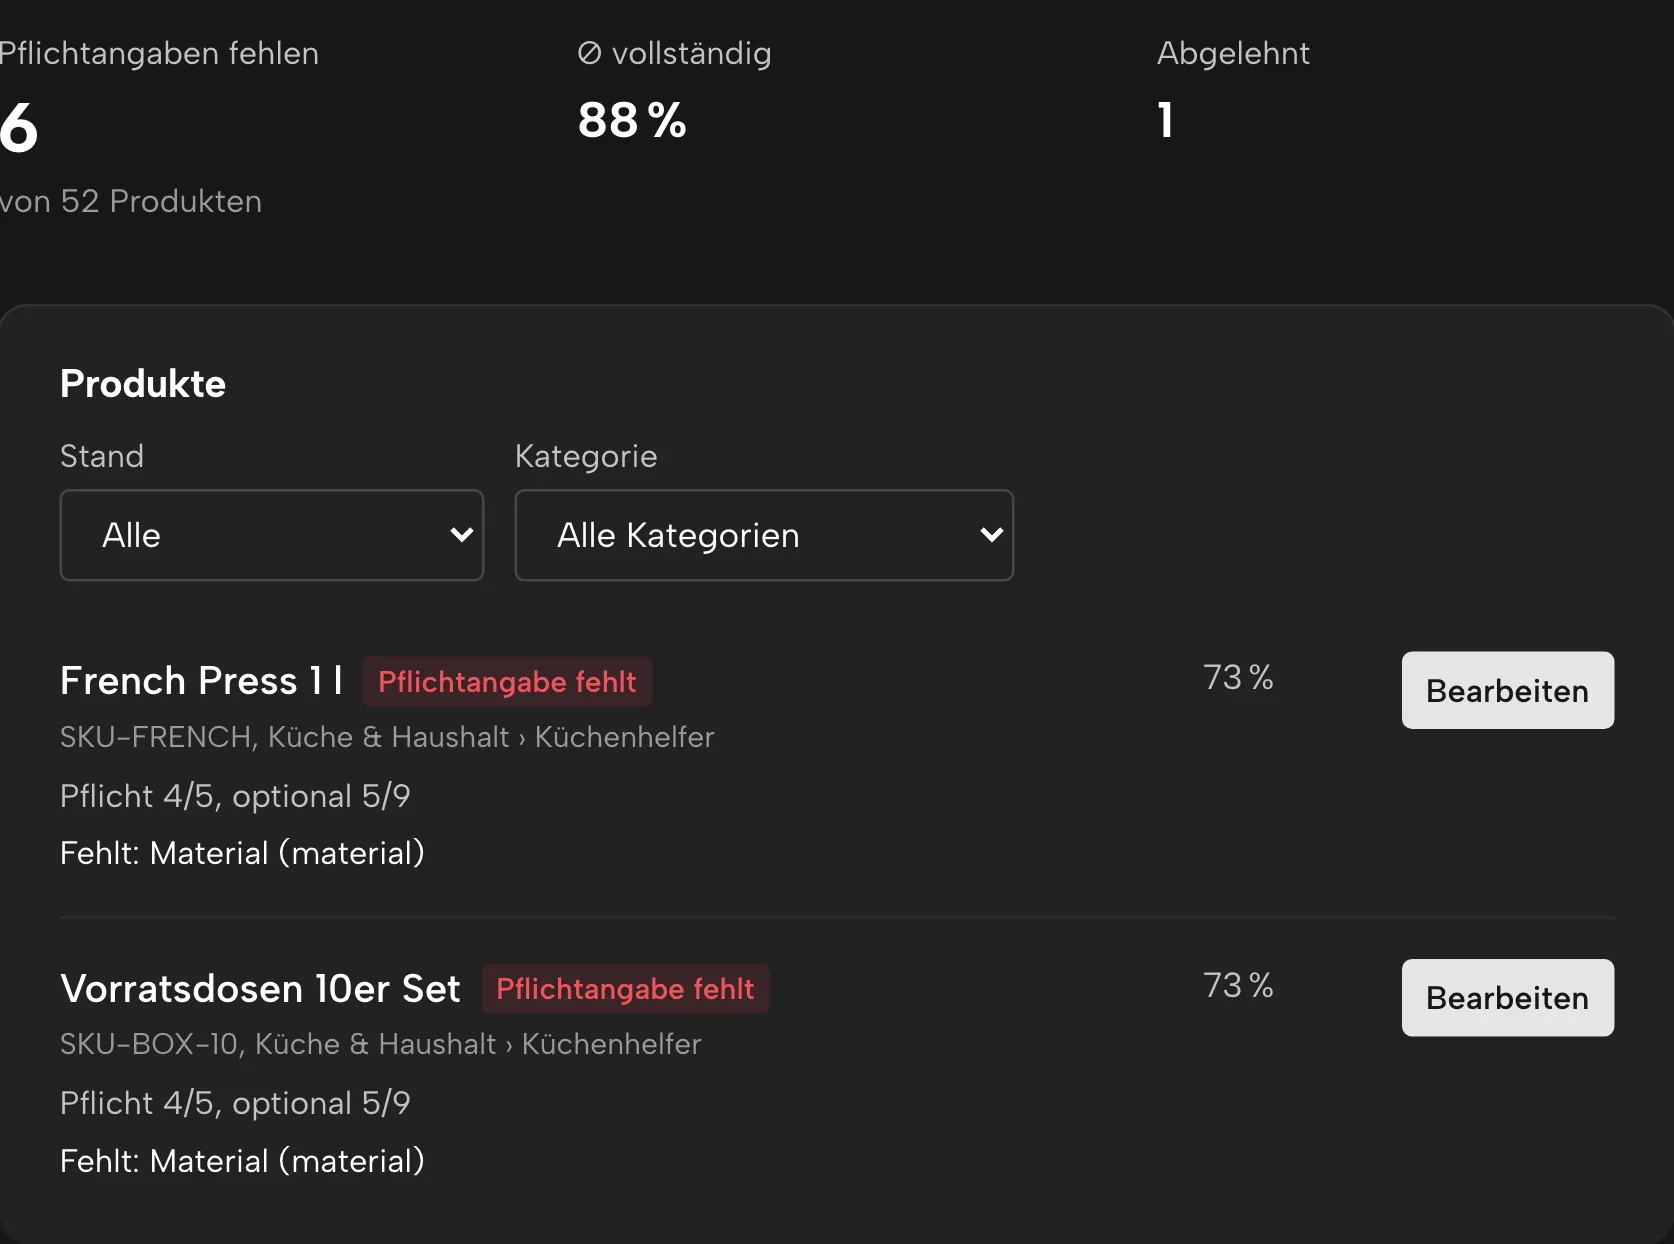Open the Stand dropdown showing Alle
The width and height of the screenshot is (1674, 1244).
(x=272, y=535)
